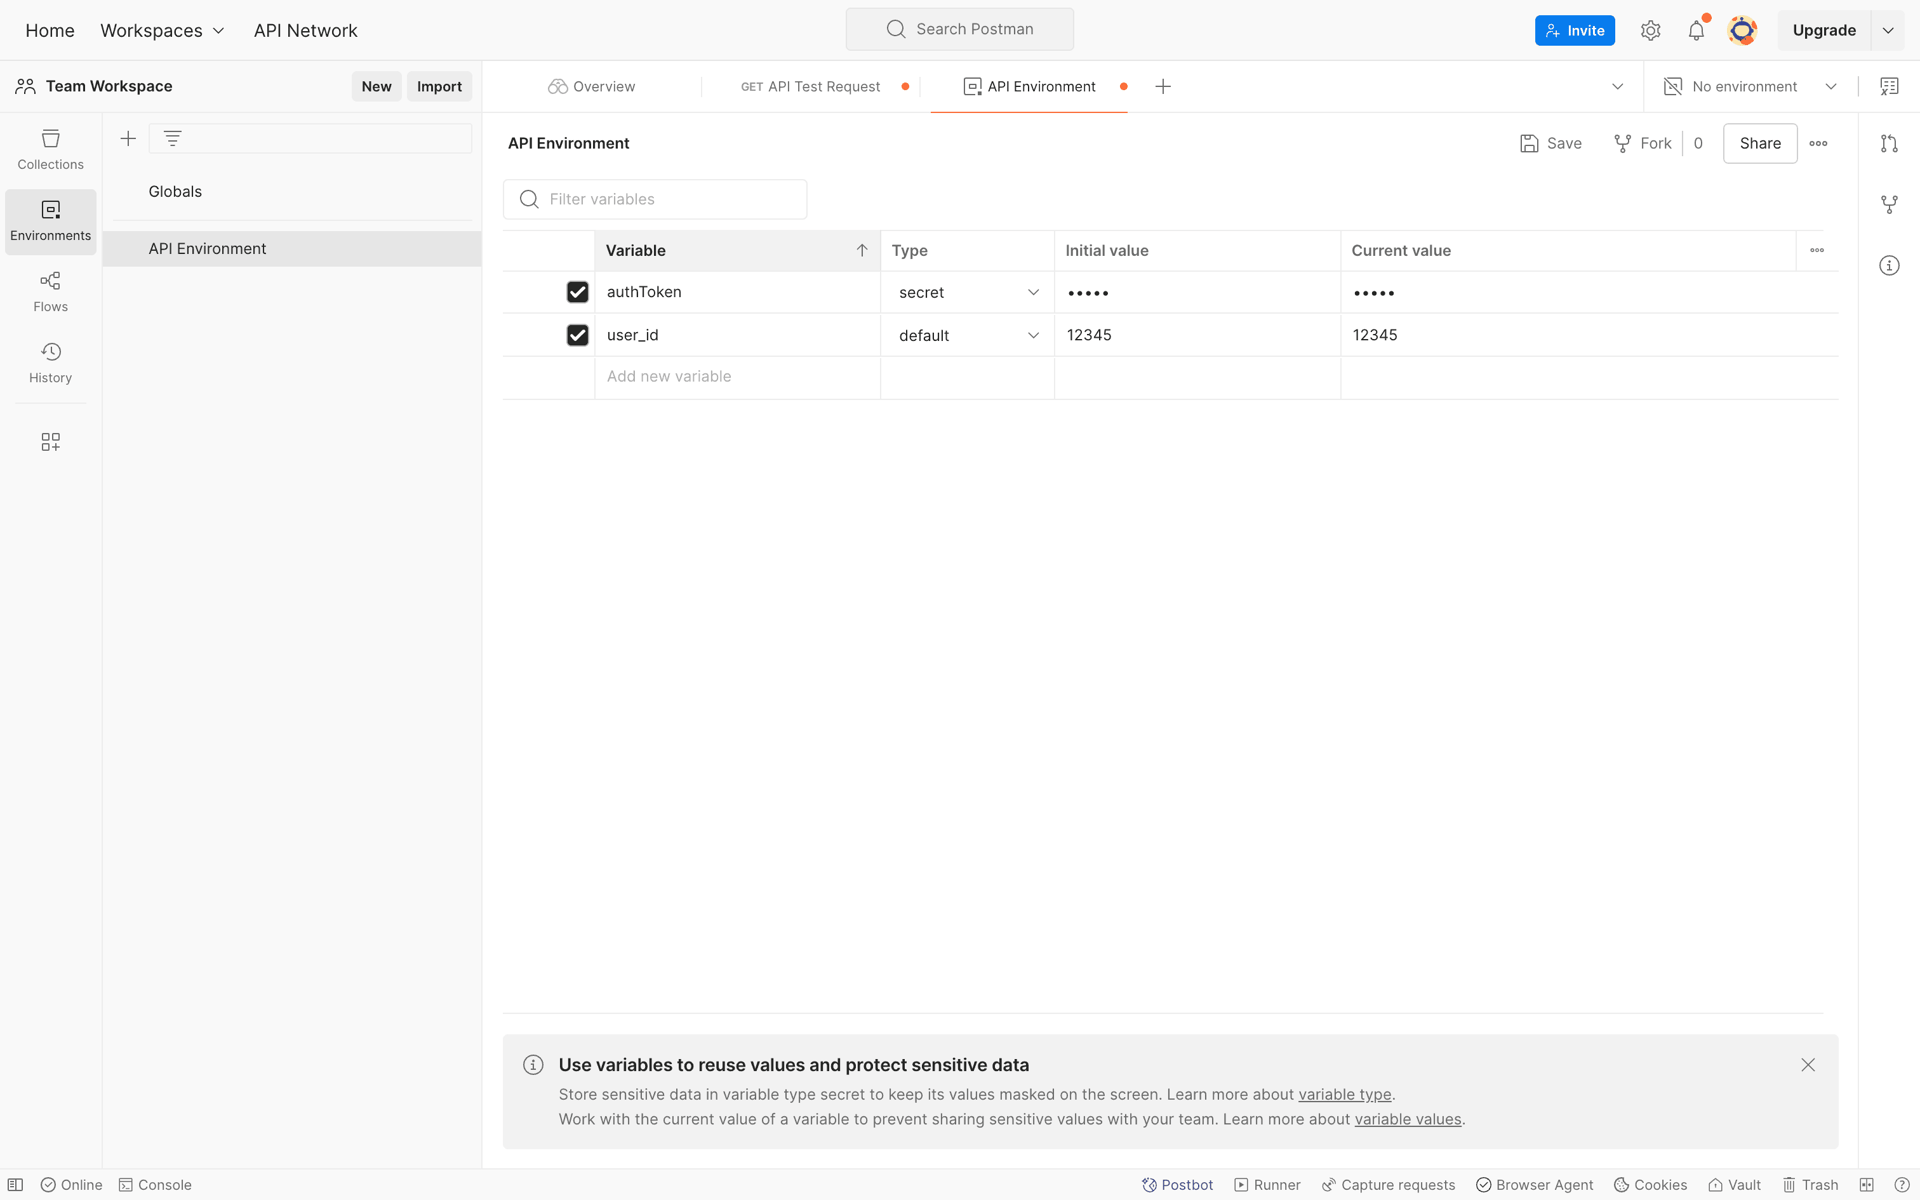Open Postbot from status bar
1920x1200 pixels.
pyautogui.click(x=1177, y=1185)
